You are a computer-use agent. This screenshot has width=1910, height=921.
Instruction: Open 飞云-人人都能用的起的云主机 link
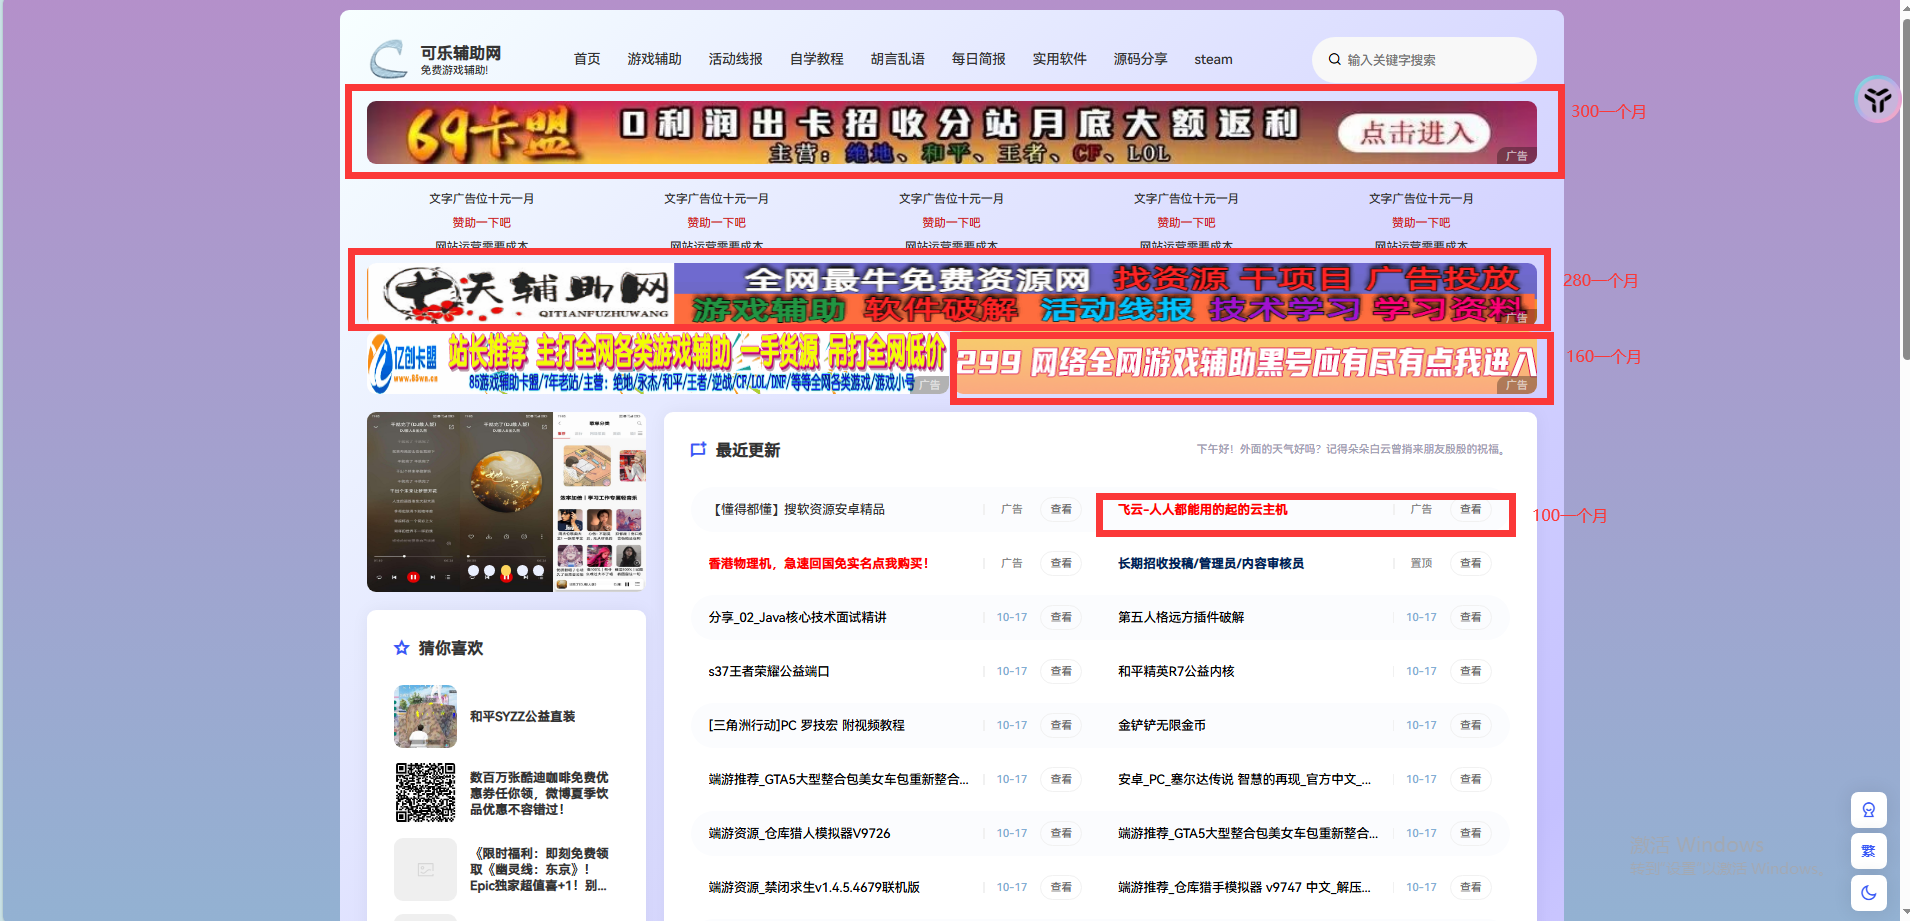[1202, 509]
